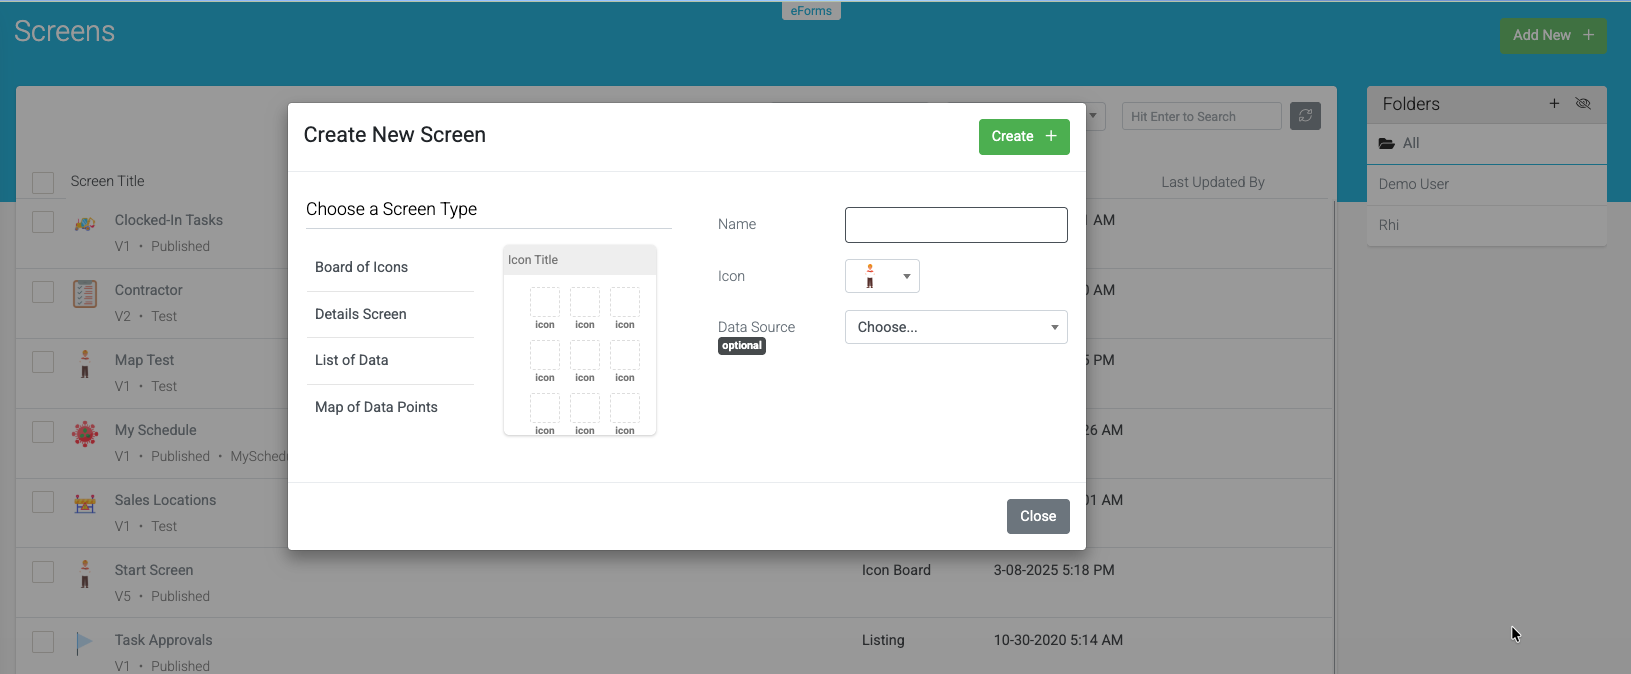
Task: Sort by Last Updated By column header
Action: pyautogui.click(x=1213, y=182)
